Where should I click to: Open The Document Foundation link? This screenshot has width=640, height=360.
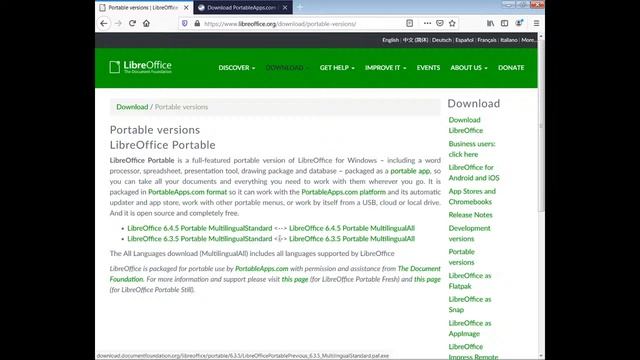419,269
